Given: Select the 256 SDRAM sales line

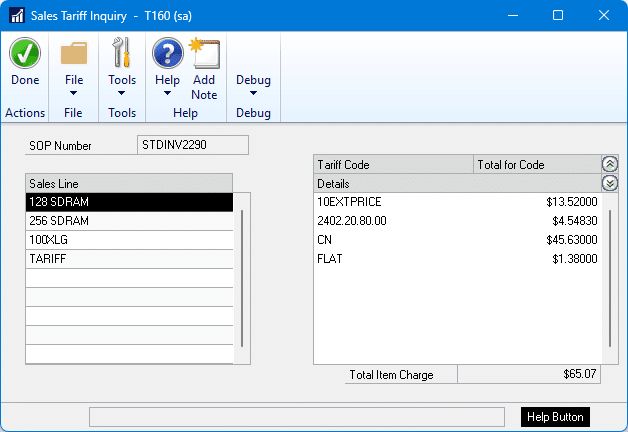Looking at the screenshot, I should coord(129,221).
